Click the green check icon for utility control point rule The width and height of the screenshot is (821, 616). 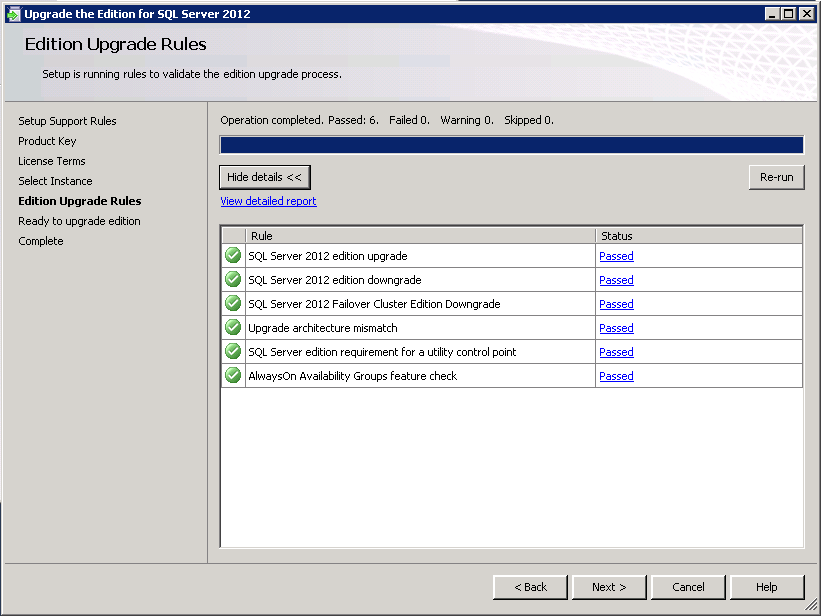233,351
